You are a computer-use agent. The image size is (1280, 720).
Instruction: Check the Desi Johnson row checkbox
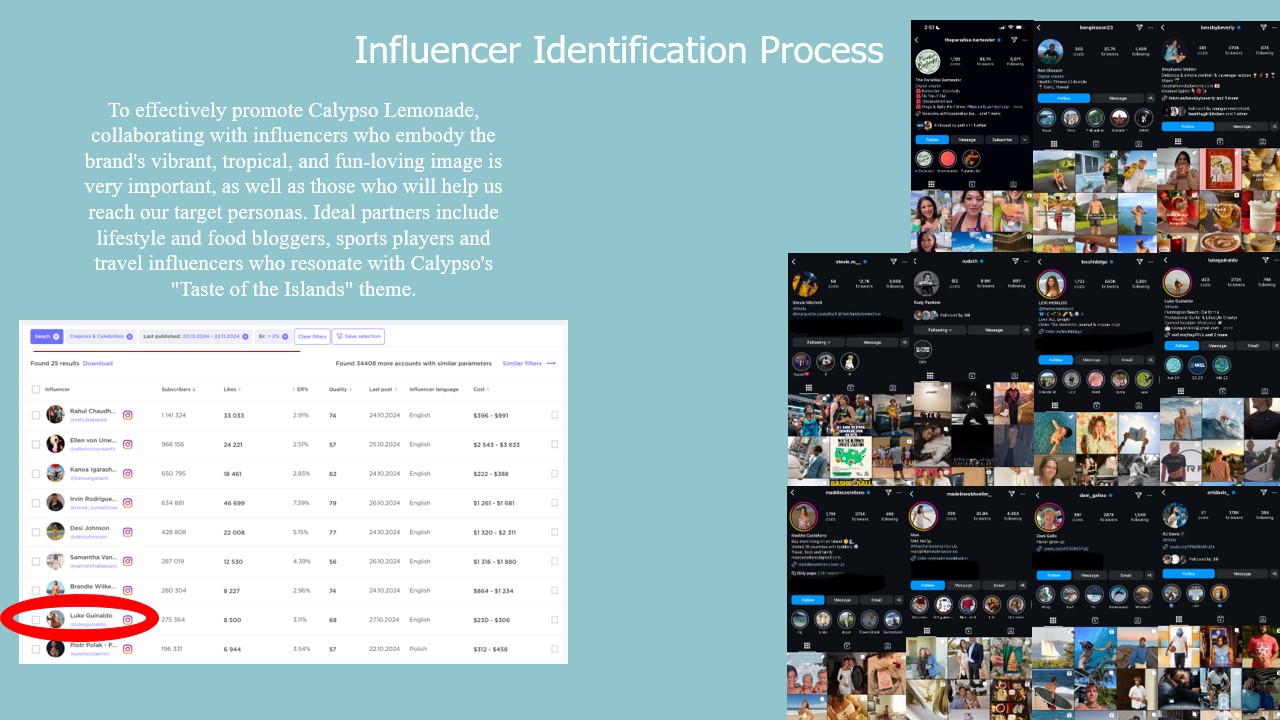[x=36, y=532]
